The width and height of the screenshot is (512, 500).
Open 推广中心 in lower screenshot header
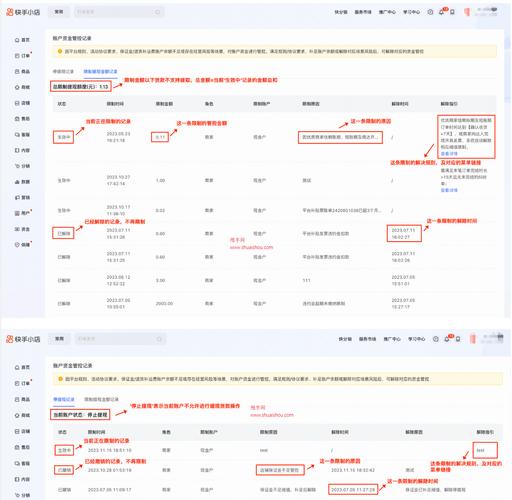[x=392, y=339]
